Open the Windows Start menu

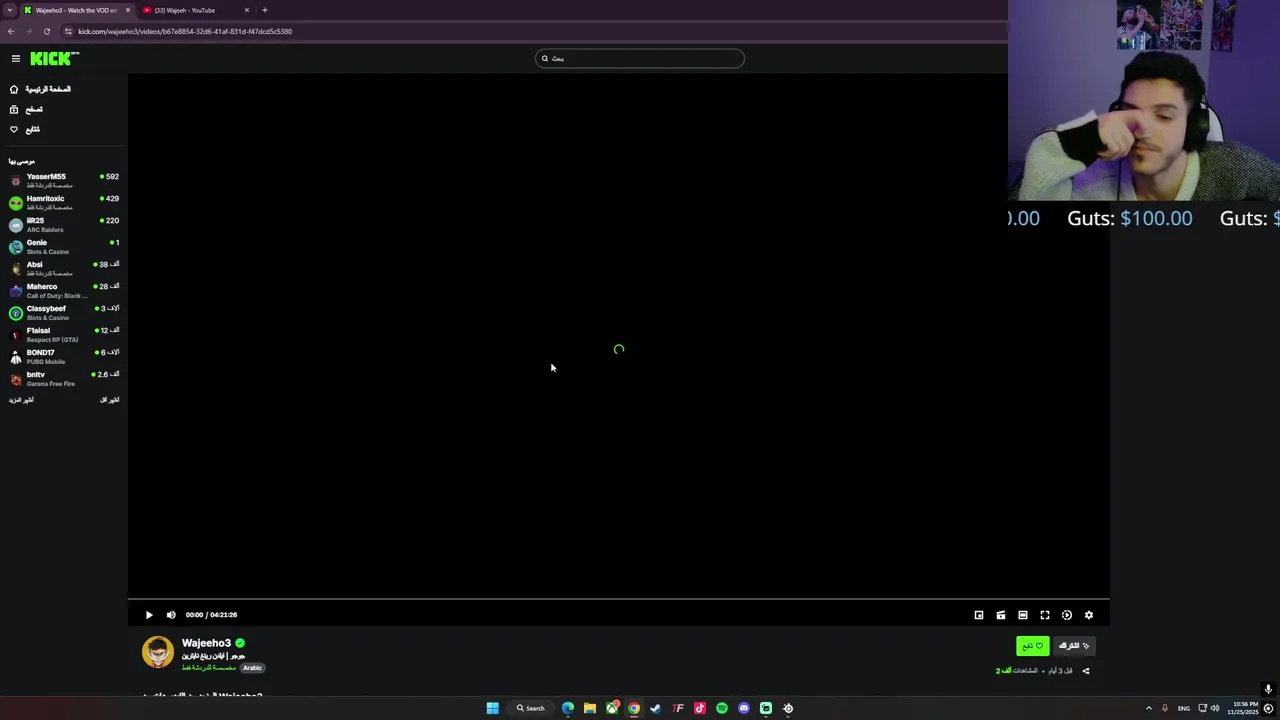coord(492,708)
